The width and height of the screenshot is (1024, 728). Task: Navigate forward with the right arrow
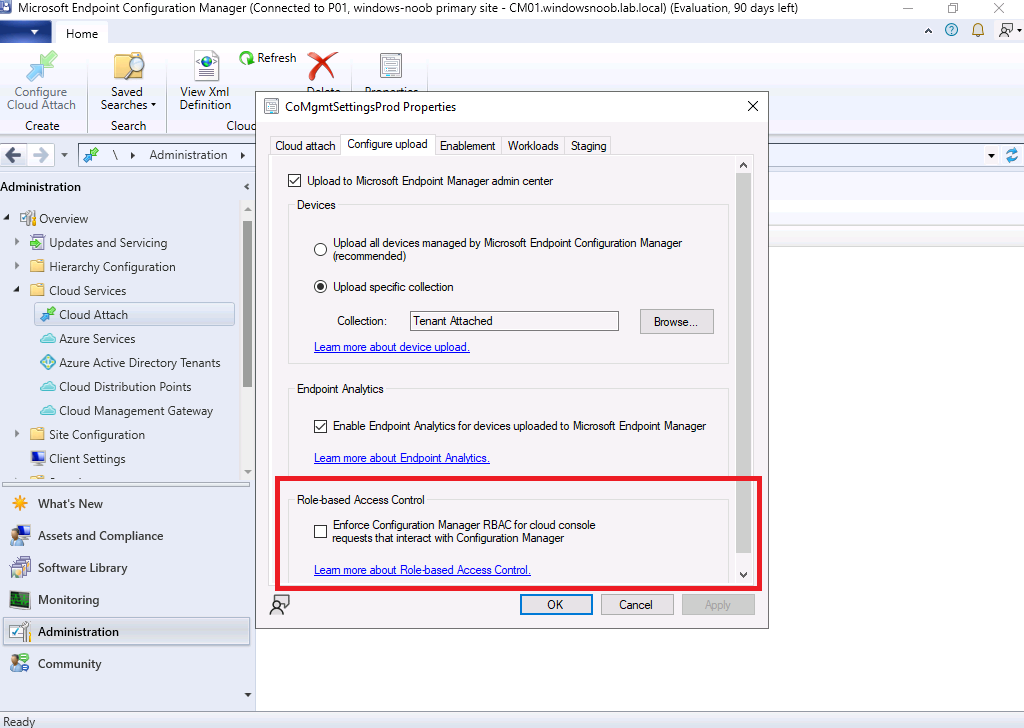tap(40, 155)
